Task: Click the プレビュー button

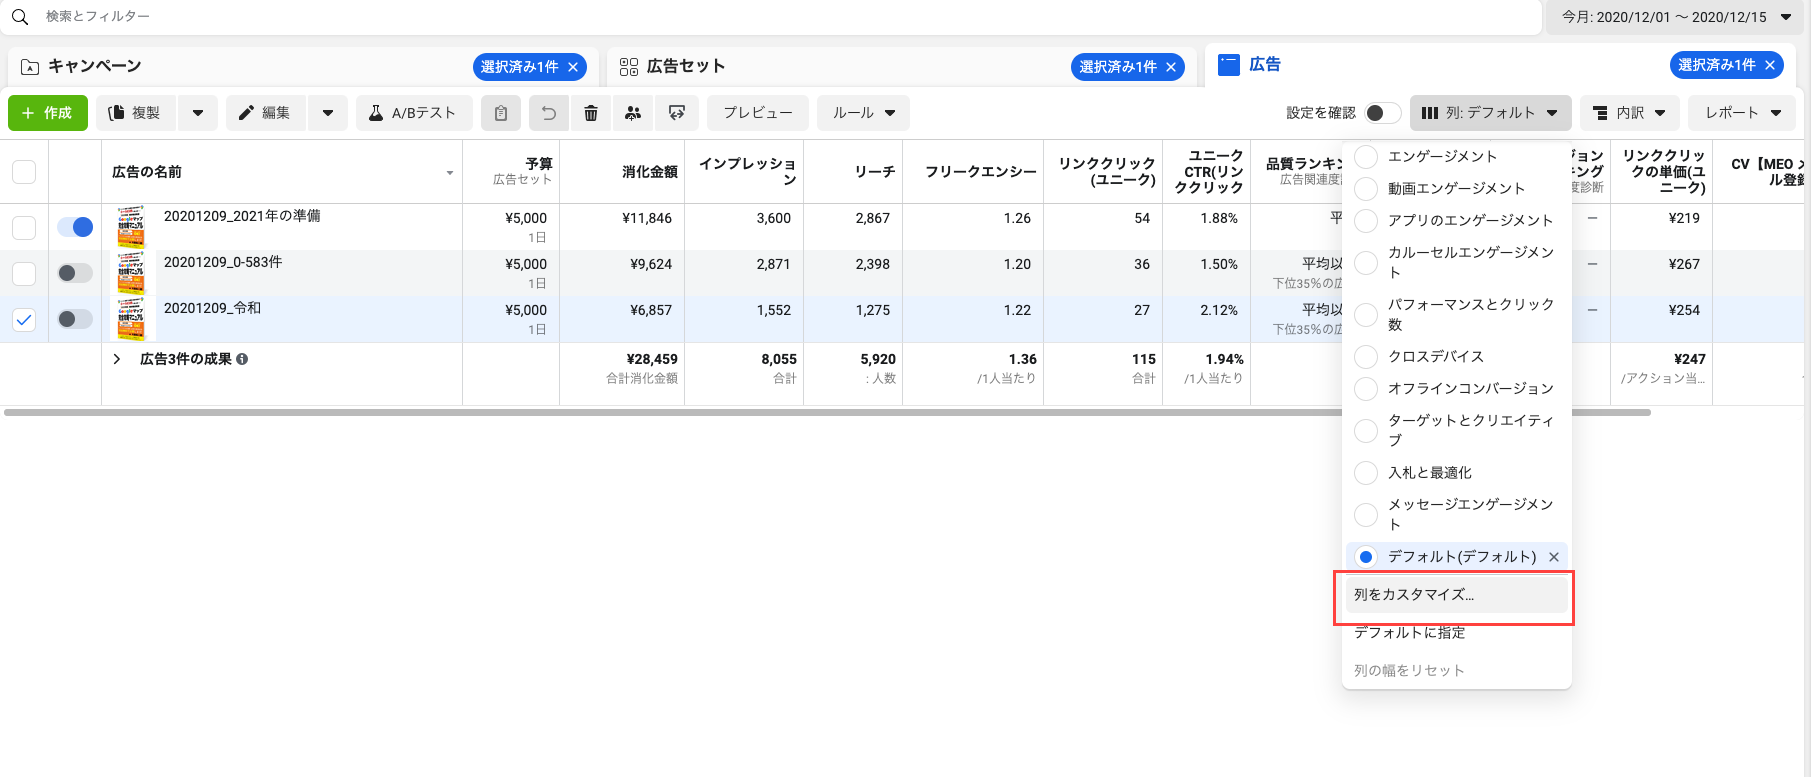Action: (757, 113)
